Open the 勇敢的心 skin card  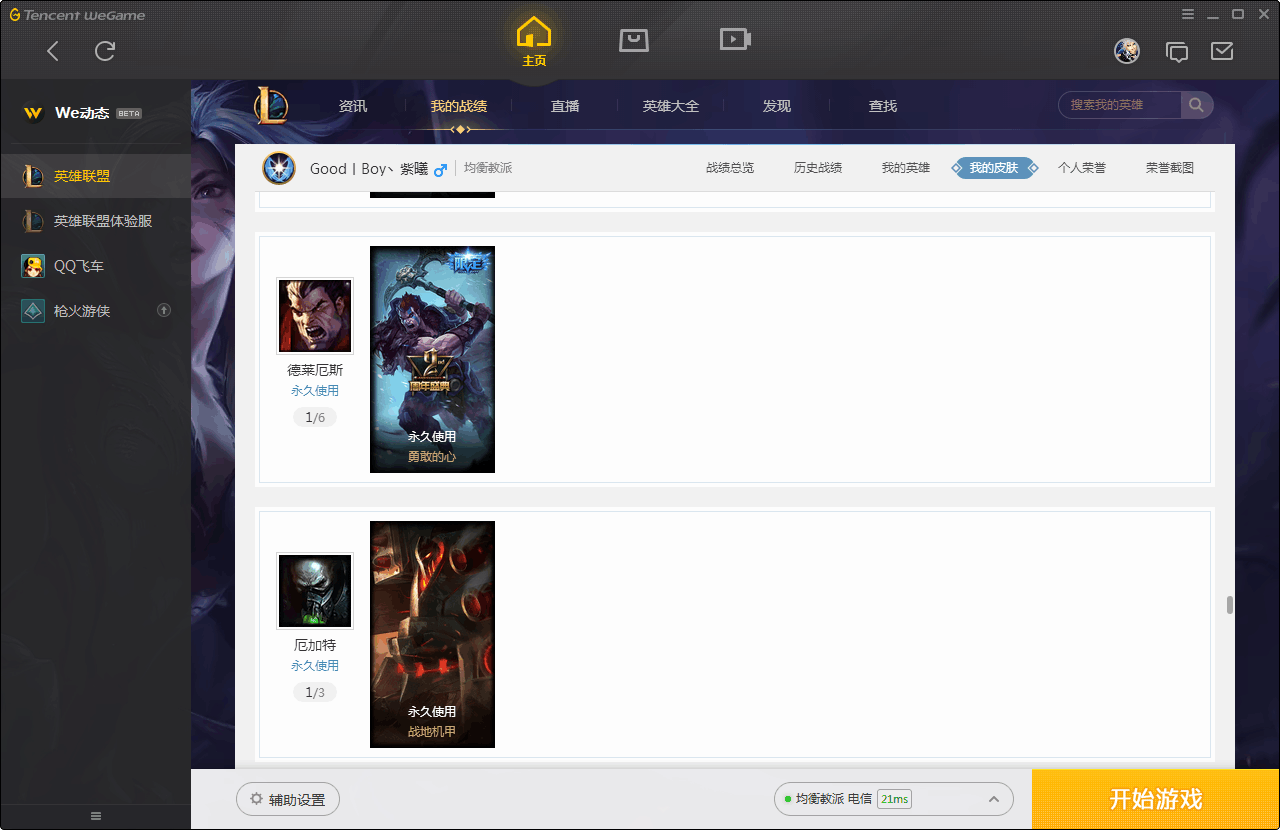tap(432, 360)
